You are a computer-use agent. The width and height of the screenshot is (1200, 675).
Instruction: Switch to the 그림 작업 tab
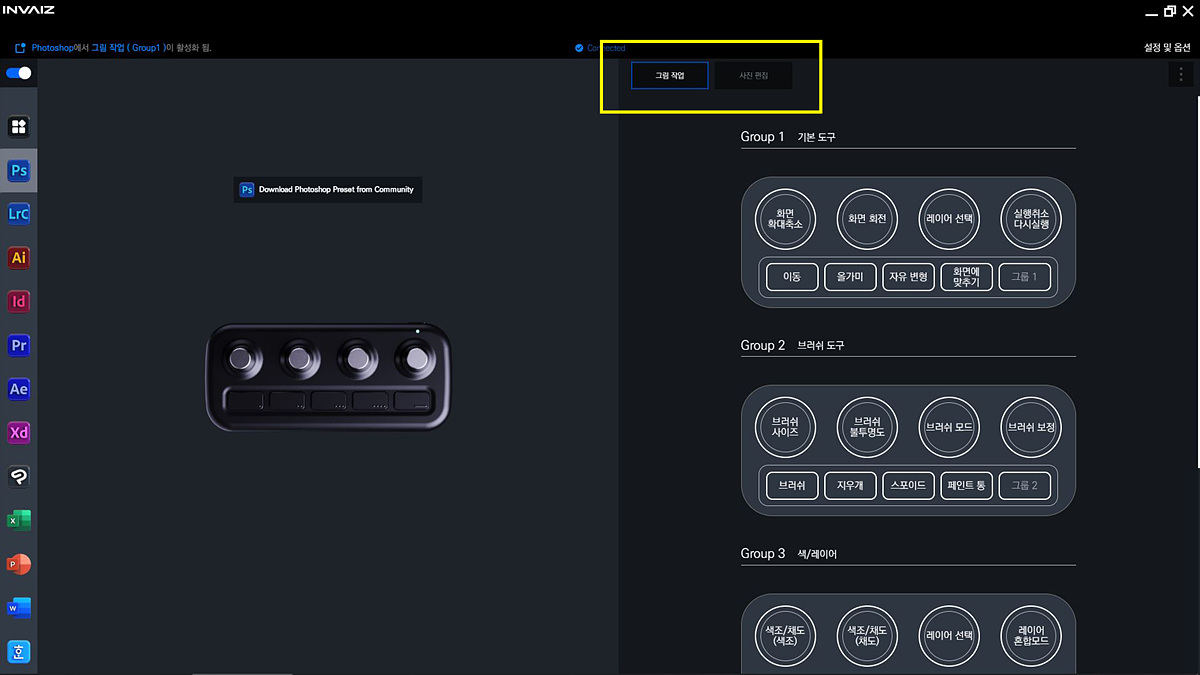click(670, 75)
